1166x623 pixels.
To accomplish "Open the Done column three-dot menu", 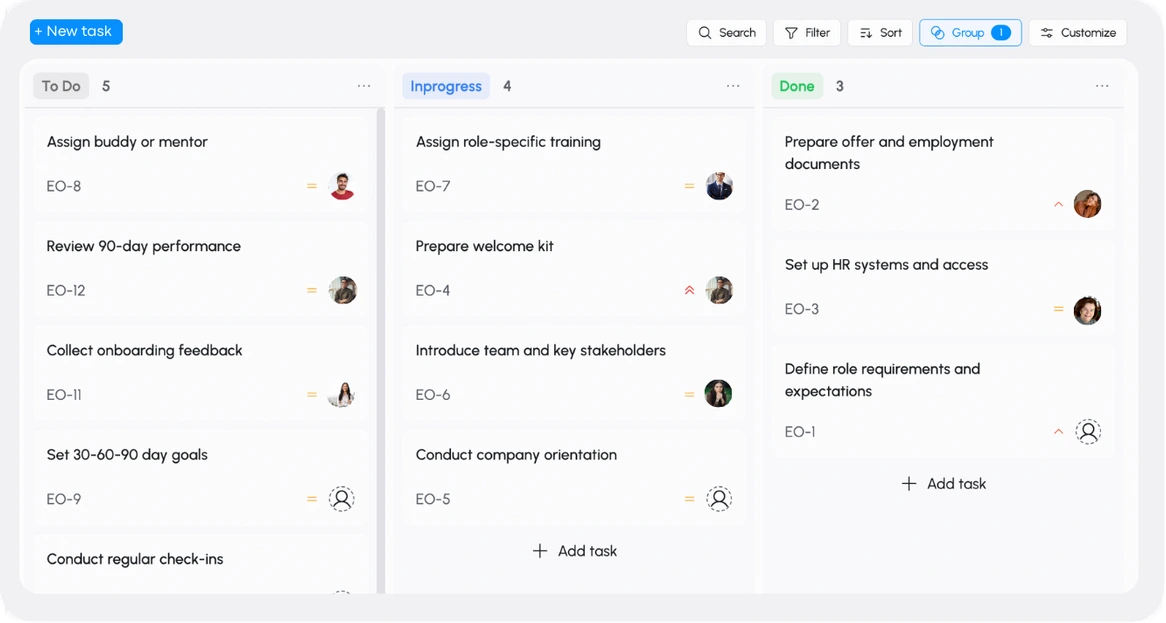I will coord(1102,87).
